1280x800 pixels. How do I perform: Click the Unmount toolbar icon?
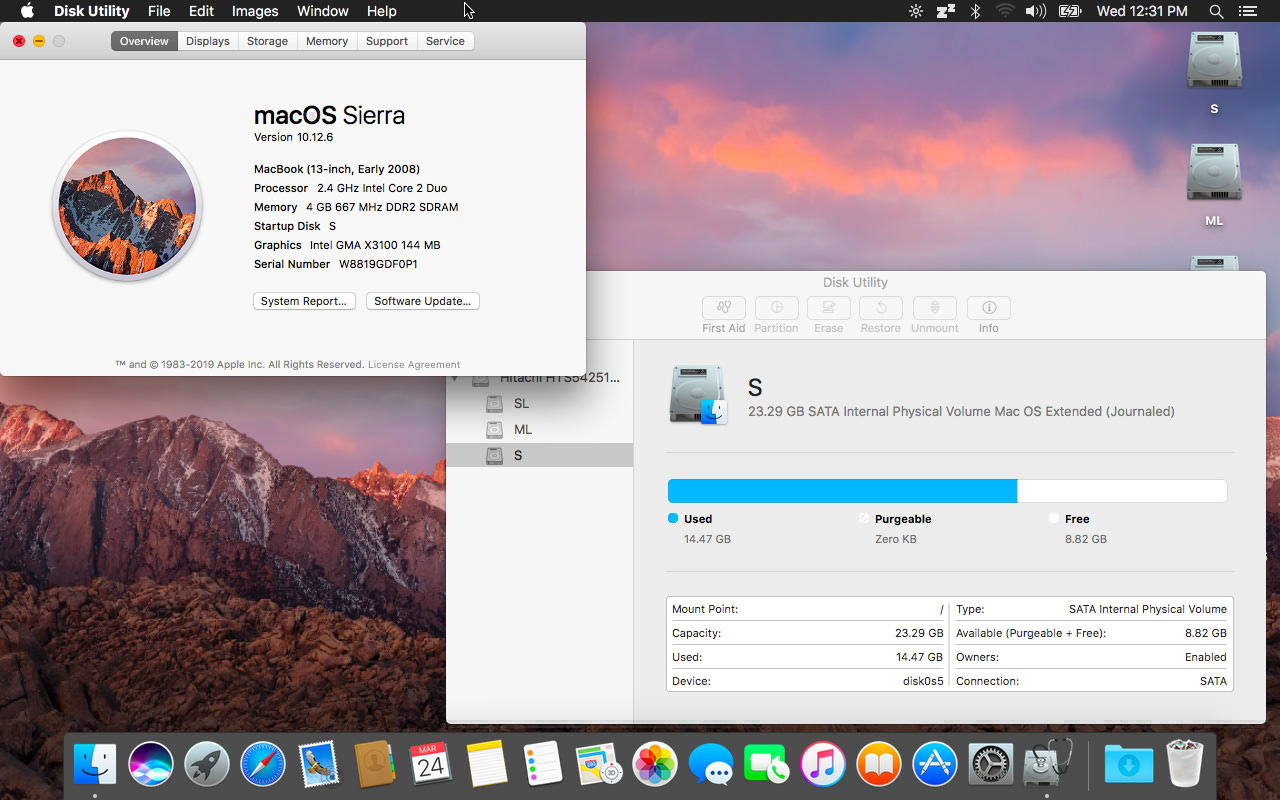[934, 308]
